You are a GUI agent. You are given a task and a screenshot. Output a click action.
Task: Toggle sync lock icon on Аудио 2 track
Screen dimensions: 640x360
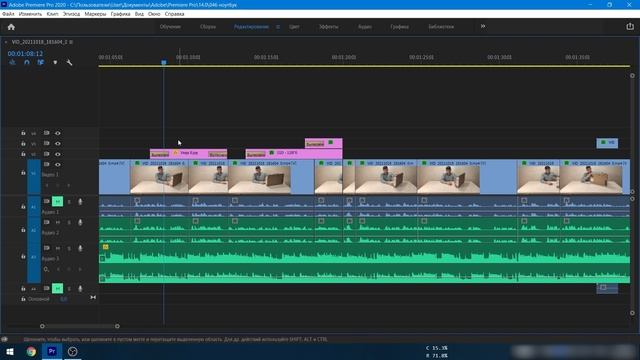pos(46,222)
